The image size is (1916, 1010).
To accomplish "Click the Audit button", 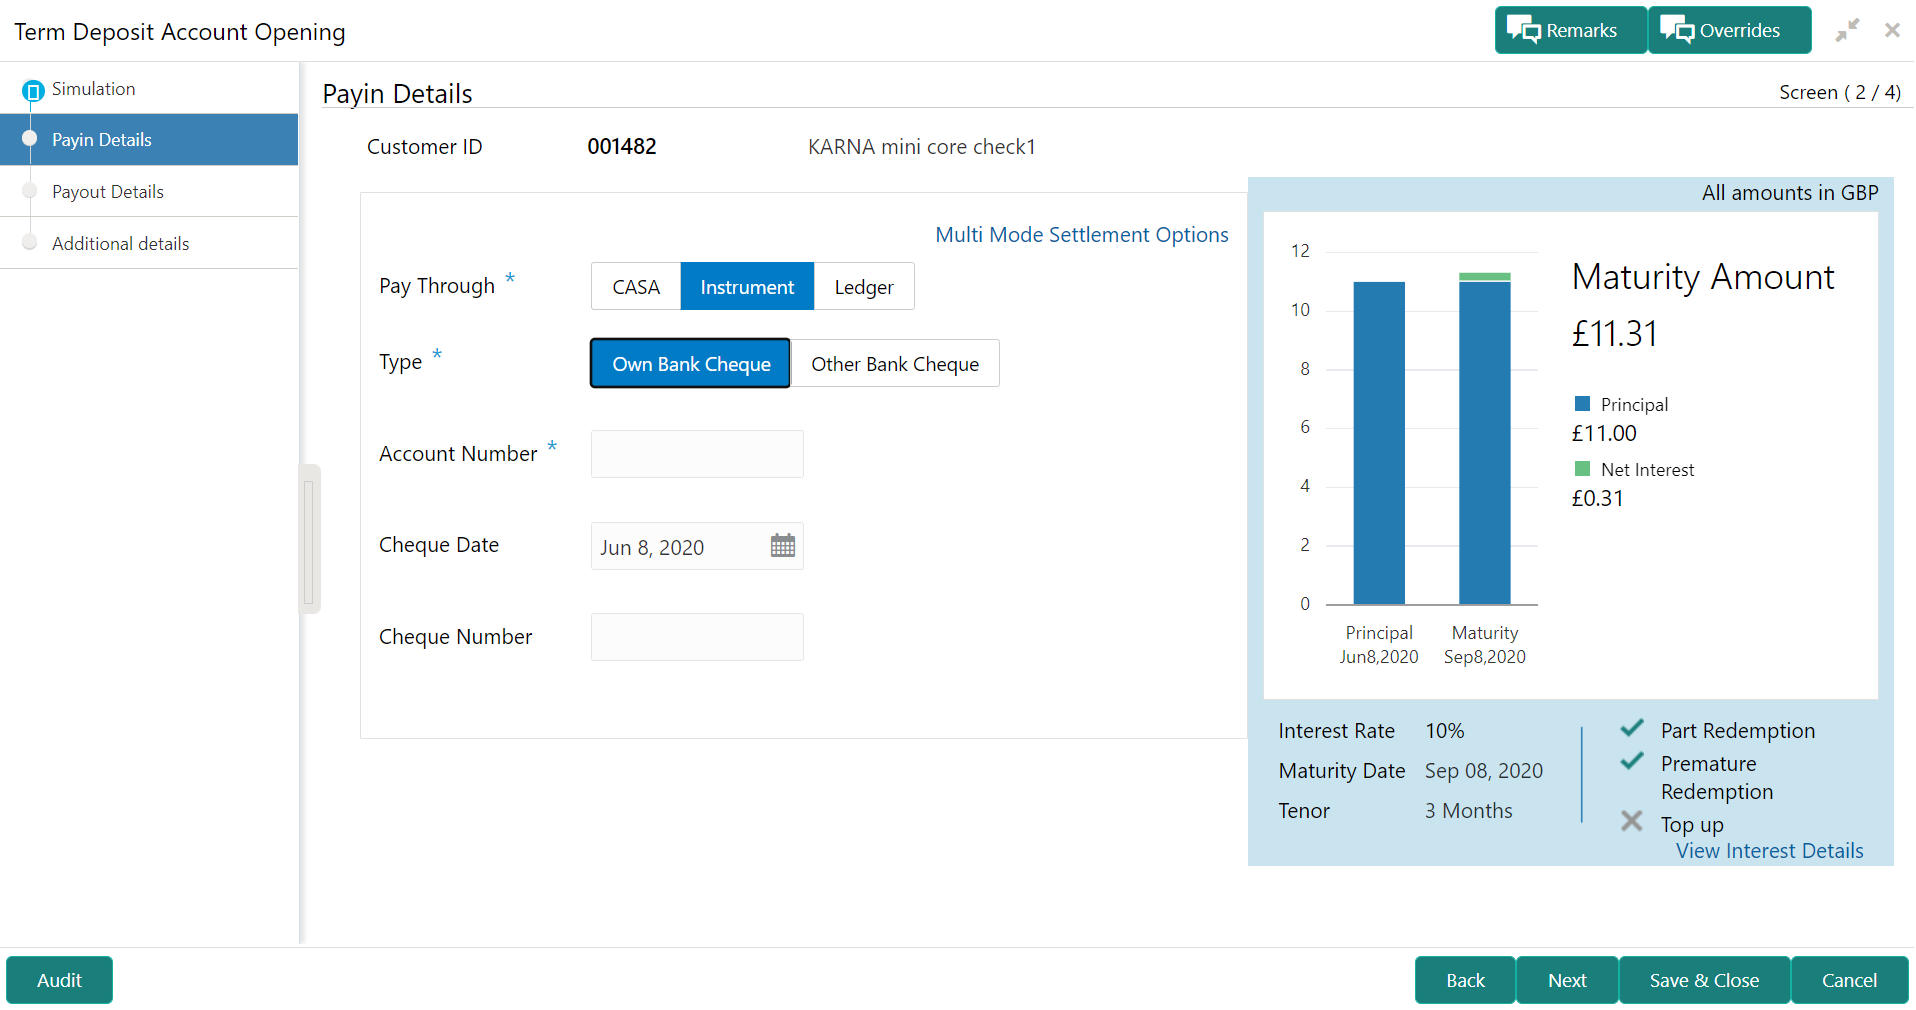I will pyautogui.click(x=59, y=980).
